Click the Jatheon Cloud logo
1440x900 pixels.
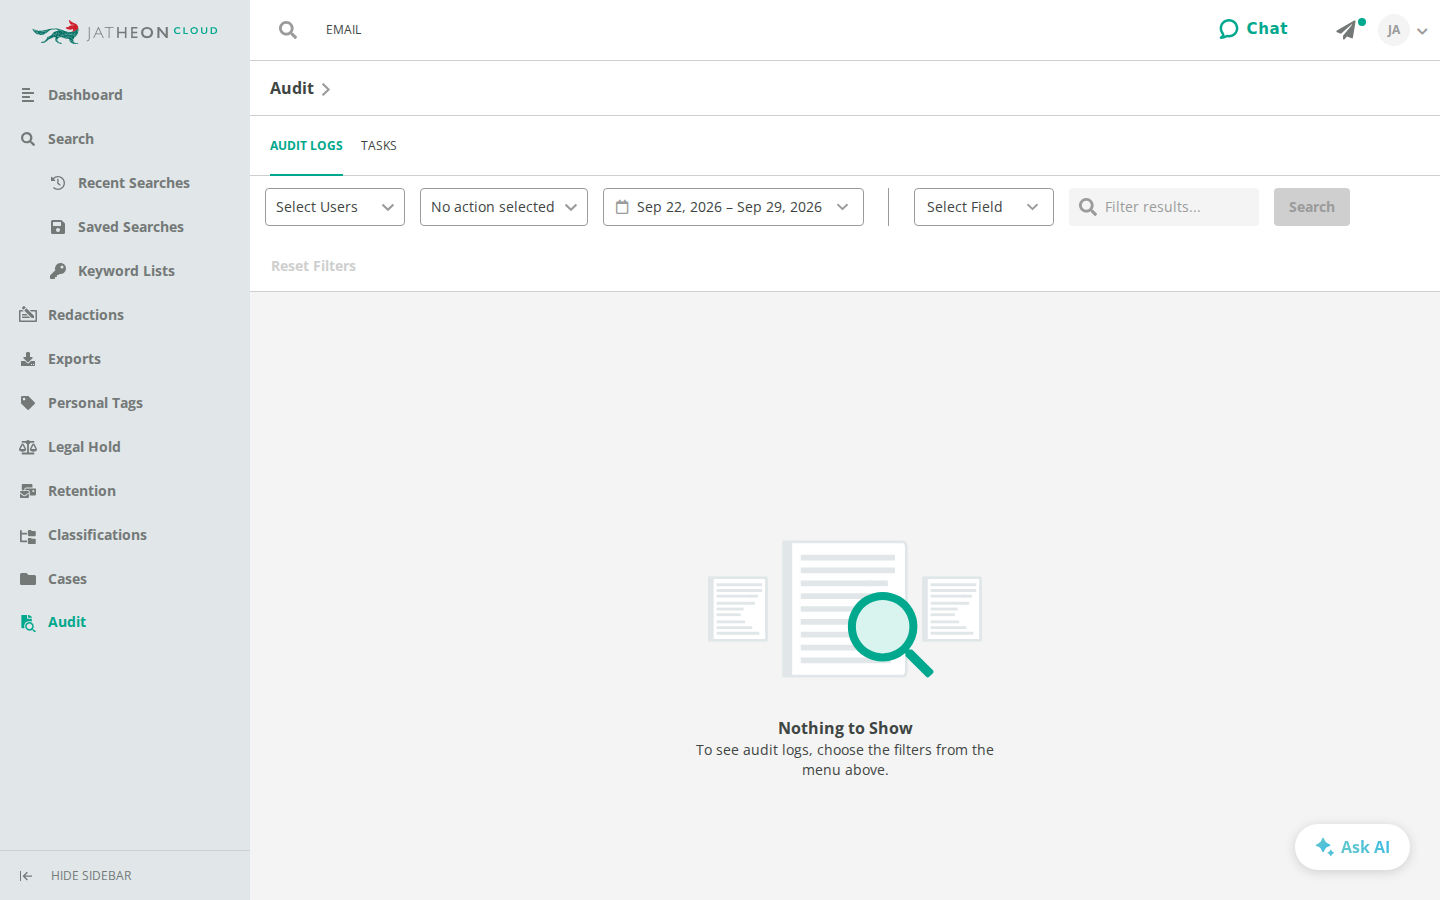coord(125,32)
